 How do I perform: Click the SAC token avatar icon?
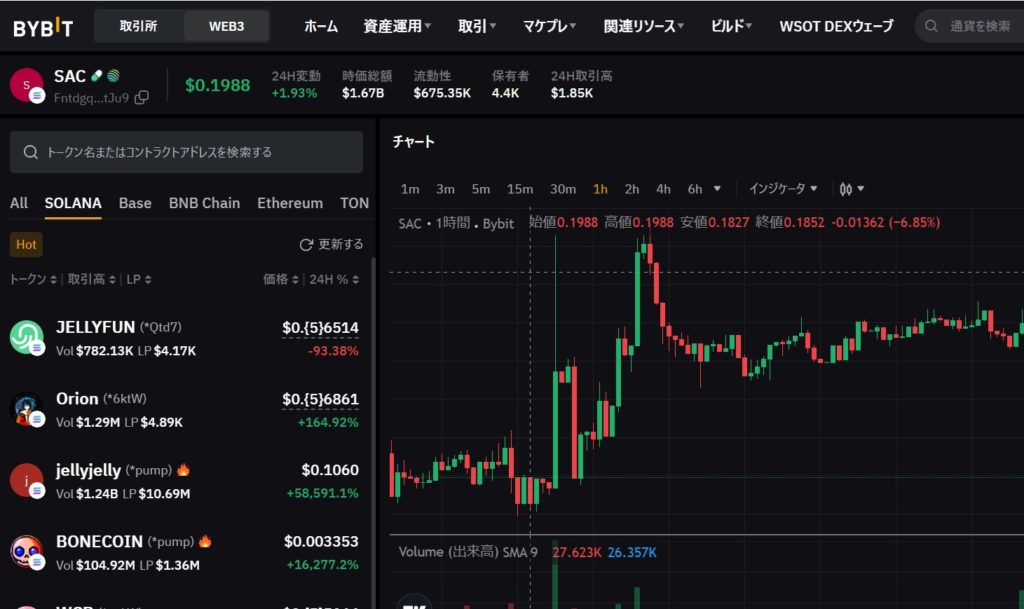pos(26,85)
